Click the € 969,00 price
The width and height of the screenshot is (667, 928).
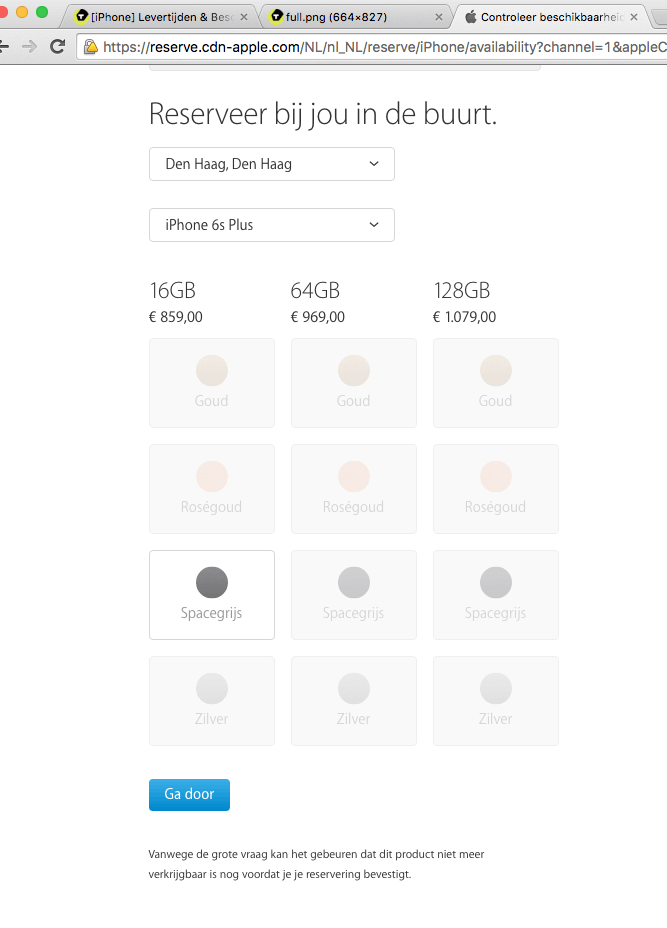click(x=318, y=317)
